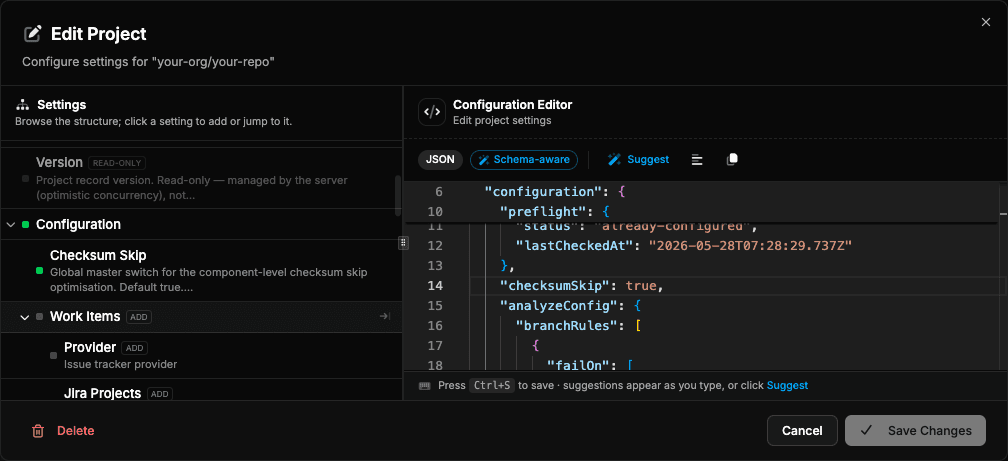Click the red Delete button
Viewport: 1008px width, 461px height.
pos(63,431)
